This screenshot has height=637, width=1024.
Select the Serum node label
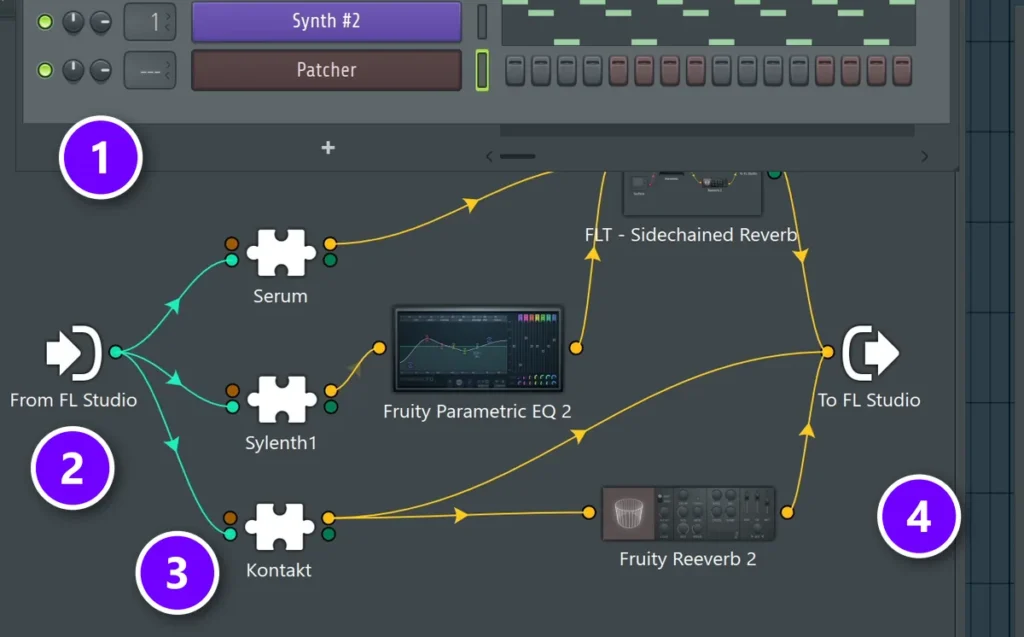[280, 296]
